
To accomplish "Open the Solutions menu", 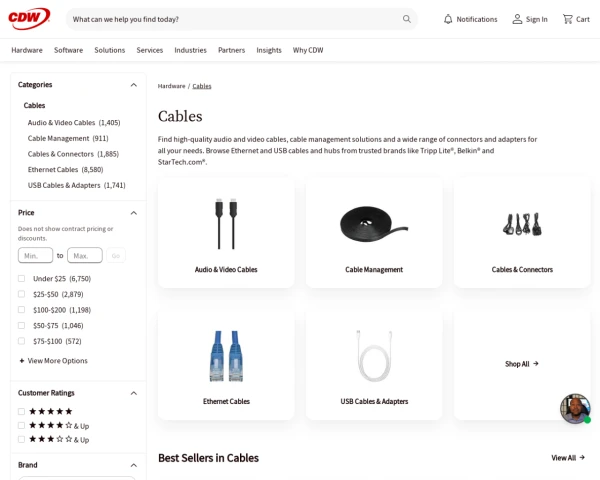I will pyautogui.click(x=110, y=50).
